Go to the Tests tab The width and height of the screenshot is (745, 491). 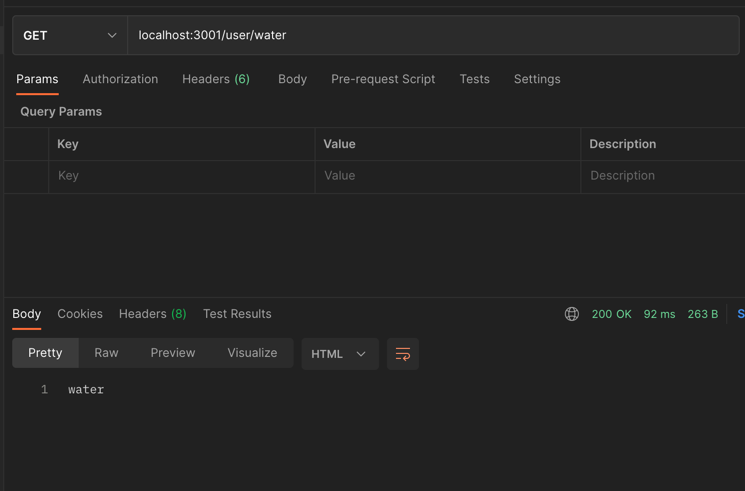click(474, 79)
